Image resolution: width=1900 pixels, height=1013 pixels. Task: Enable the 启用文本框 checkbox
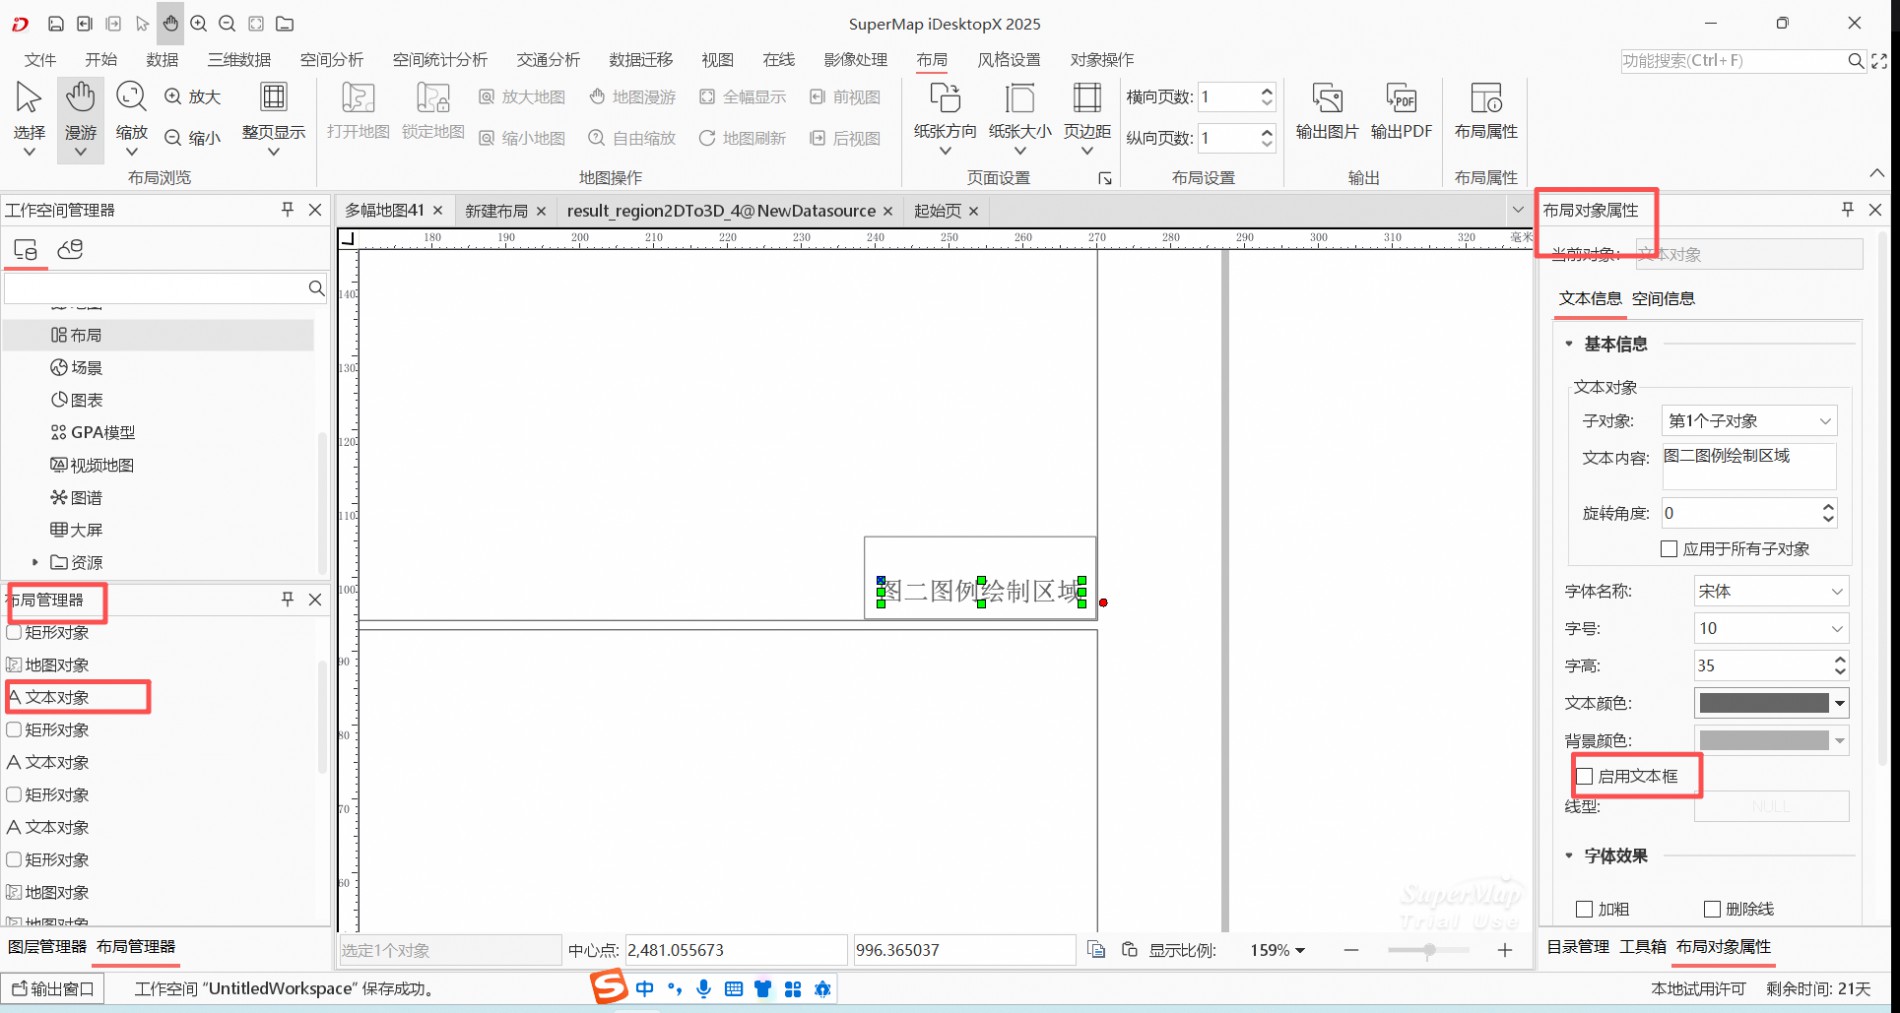(x=1585, y=776)
